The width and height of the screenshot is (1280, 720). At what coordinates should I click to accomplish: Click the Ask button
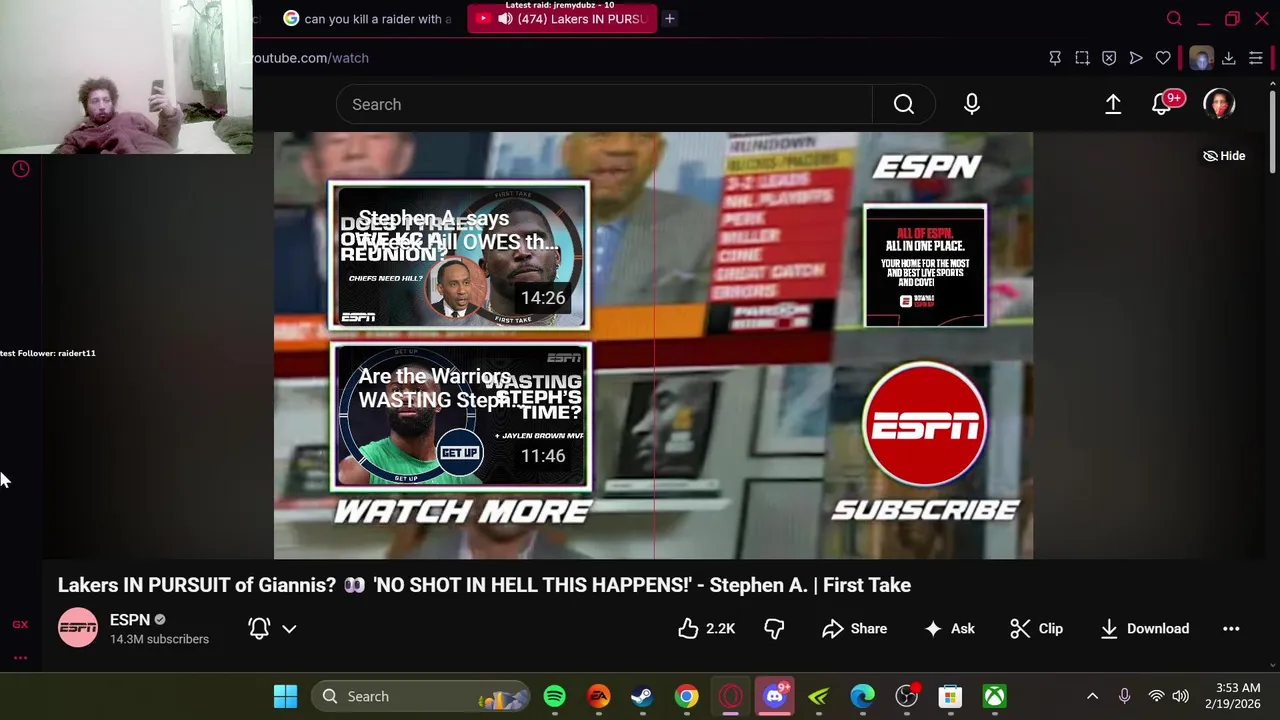[x=950, y=628]
